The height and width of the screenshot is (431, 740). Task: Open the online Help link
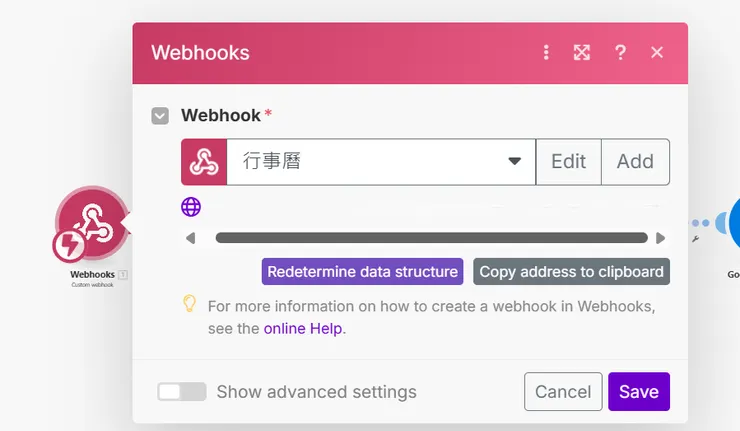[x=304, y=328]
